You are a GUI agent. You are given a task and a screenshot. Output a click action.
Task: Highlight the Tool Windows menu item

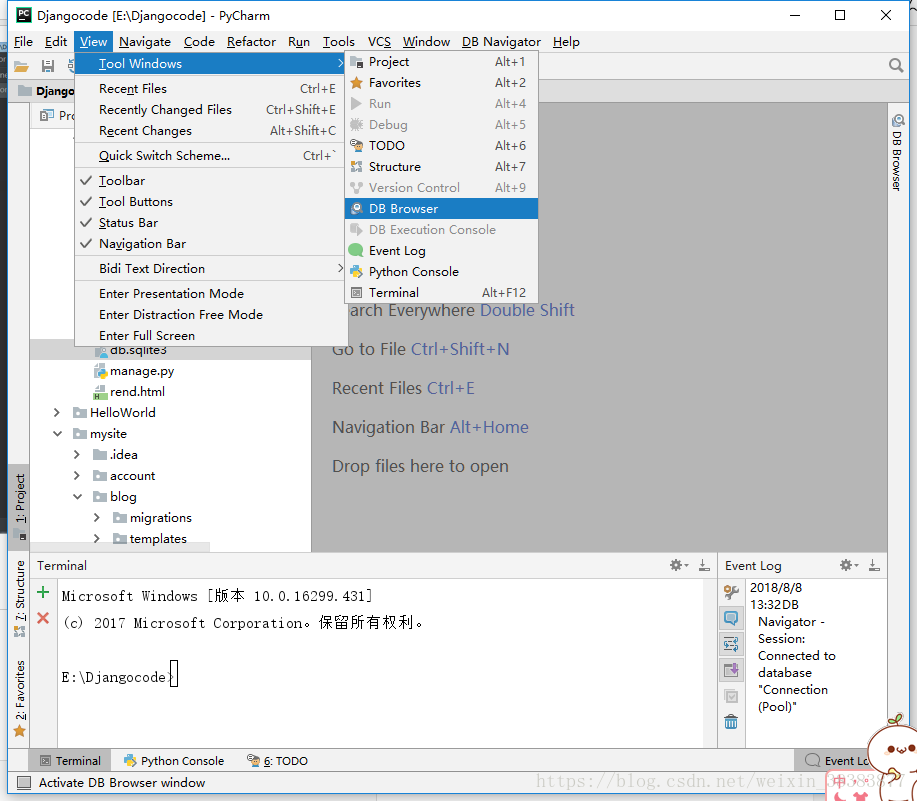pyautogui.click(x=211, y=64)
